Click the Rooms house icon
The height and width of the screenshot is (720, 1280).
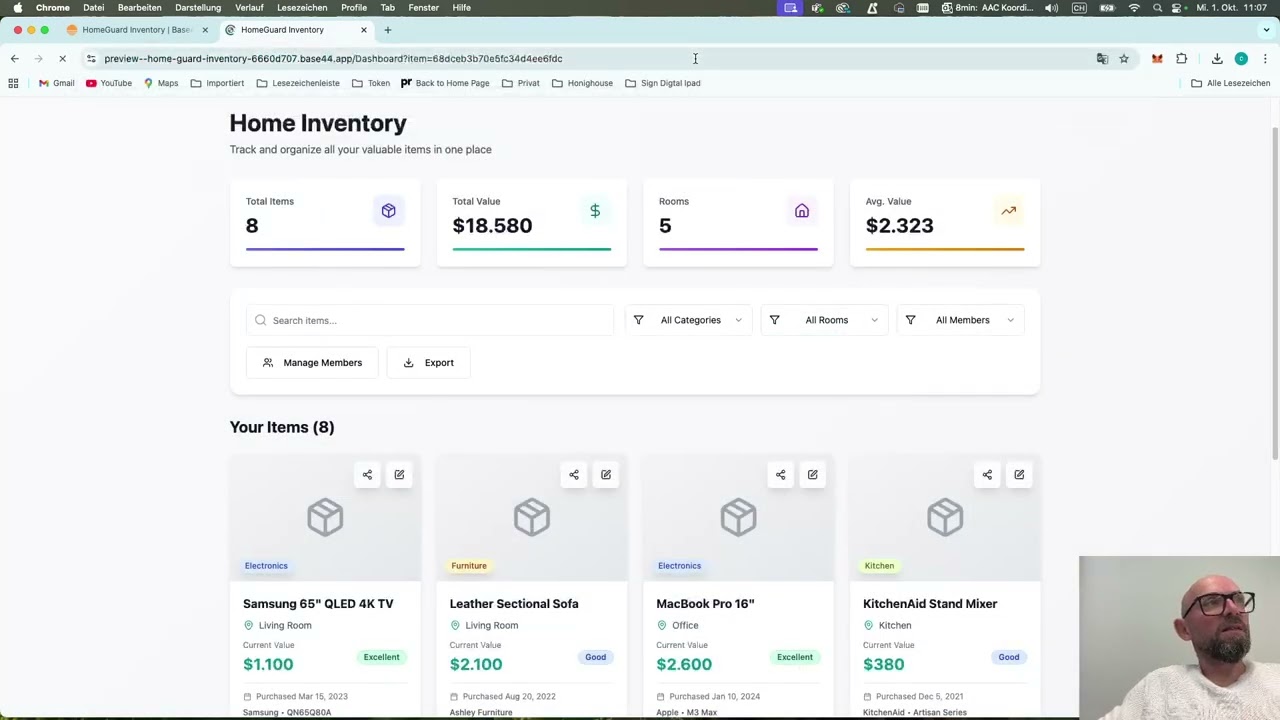pyautogui.click(x=801, y=211)
